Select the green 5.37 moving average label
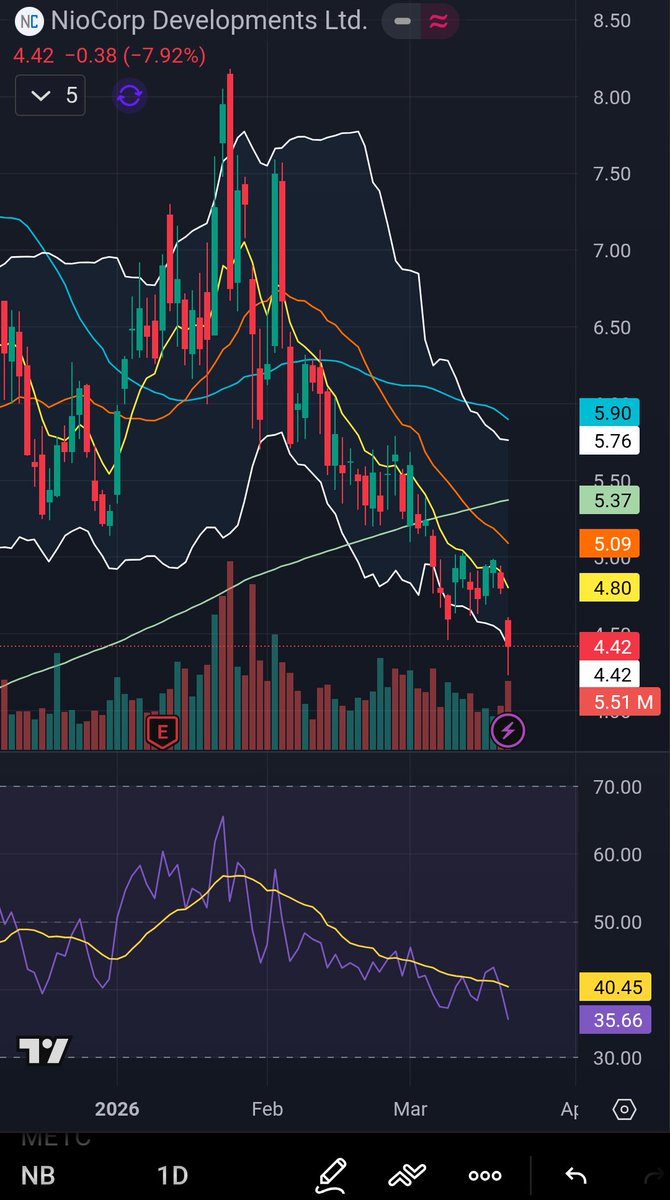 coord(610,500)
